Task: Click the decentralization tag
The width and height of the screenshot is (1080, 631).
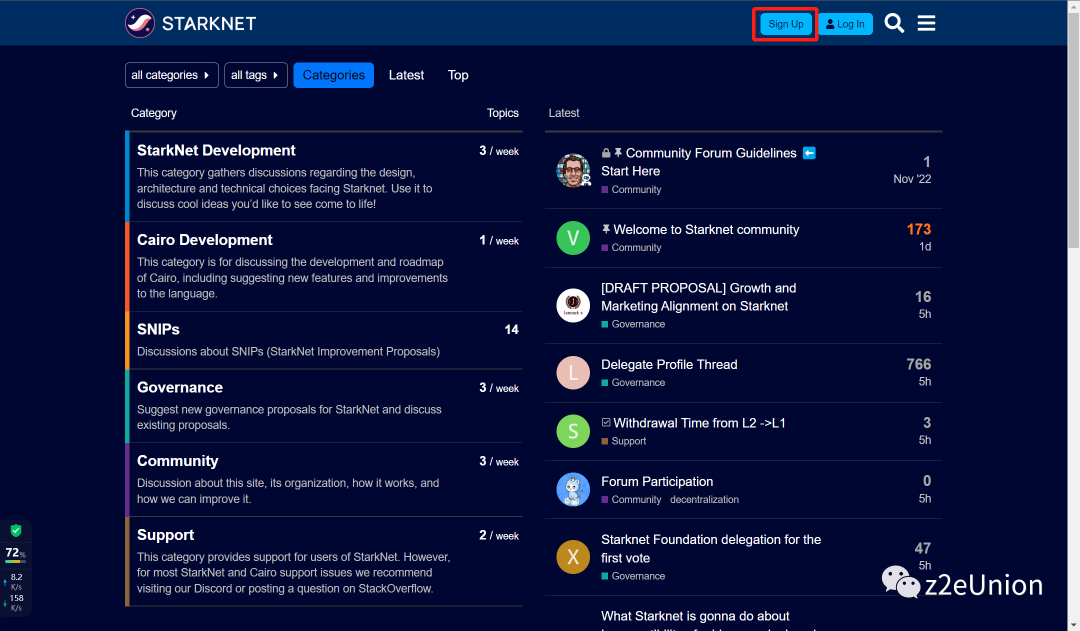Action: pos(704,499)
